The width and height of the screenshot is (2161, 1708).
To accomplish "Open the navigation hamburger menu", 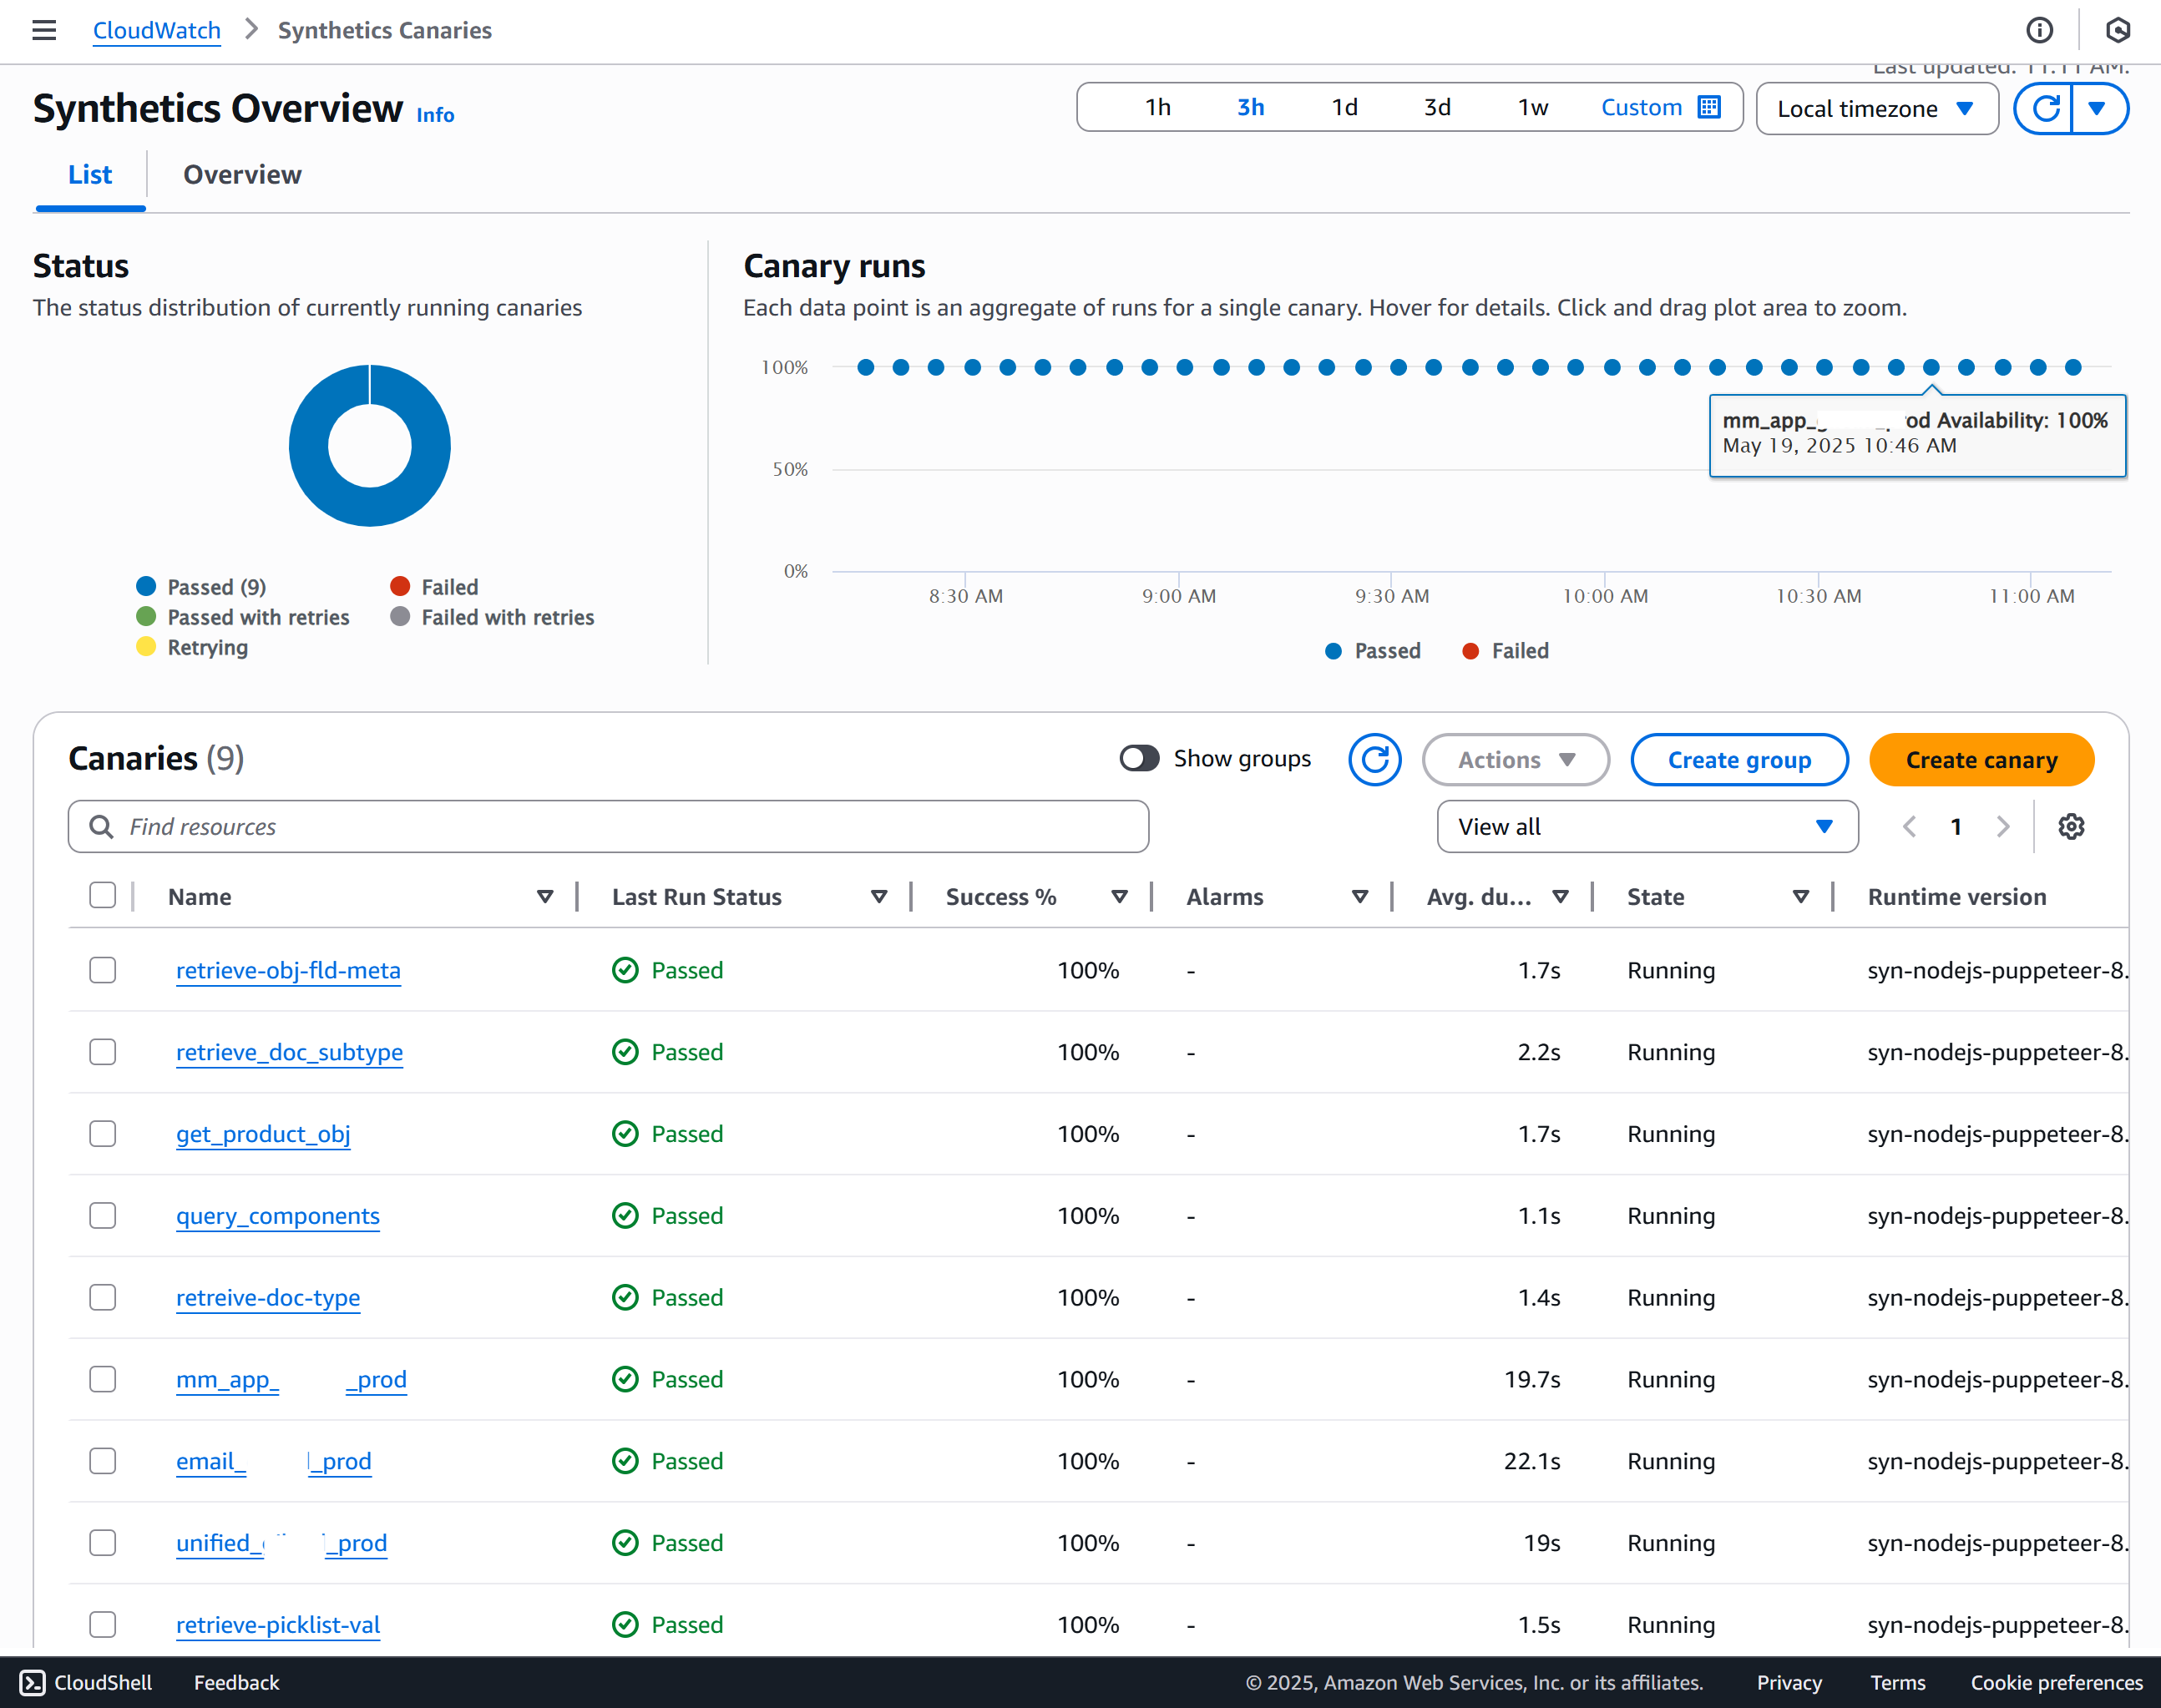I will (x=44, y=30).
